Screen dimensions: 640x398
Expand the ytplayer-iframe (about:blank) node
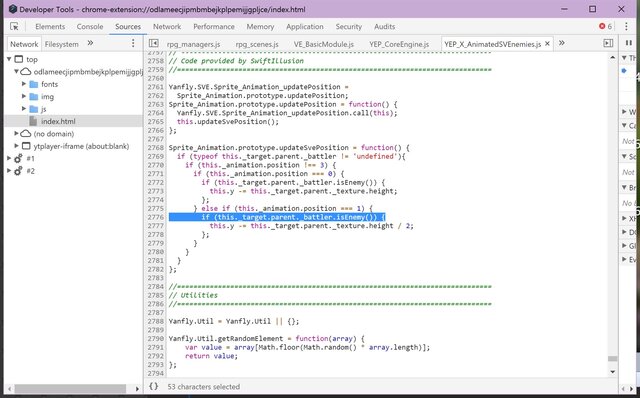(16, 146)
